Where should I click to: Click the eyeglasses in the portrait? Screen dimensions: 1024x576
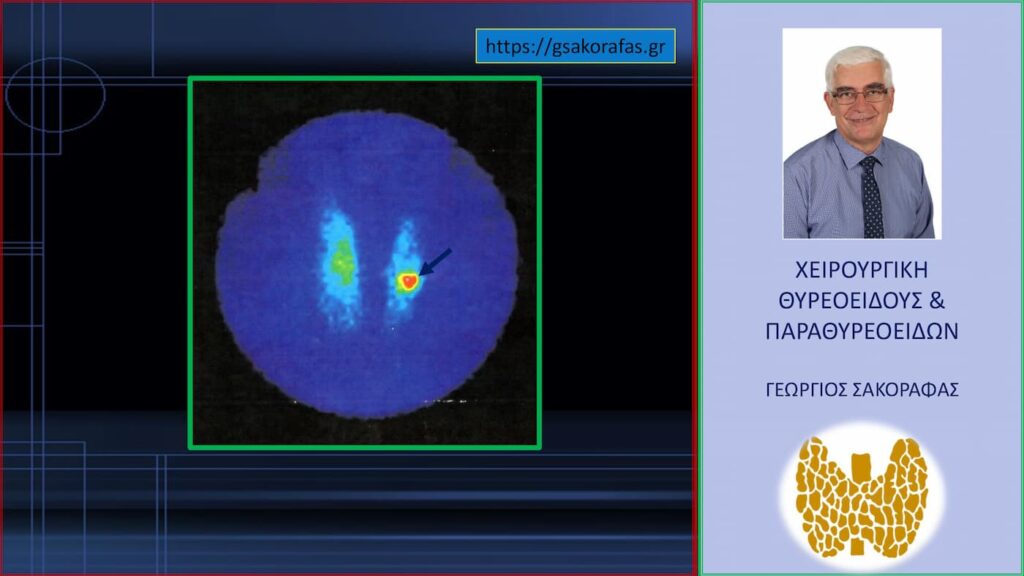pyautogui.click(x=858, y=96)
